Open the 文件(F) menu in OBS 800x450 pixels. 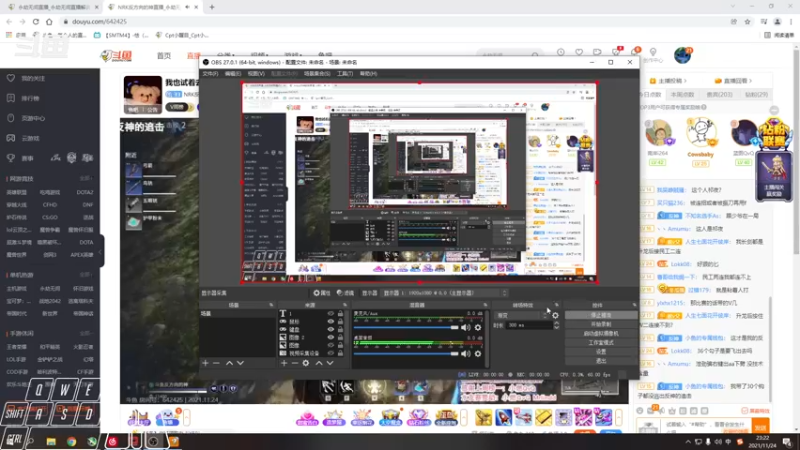click(x=210, y=73)
